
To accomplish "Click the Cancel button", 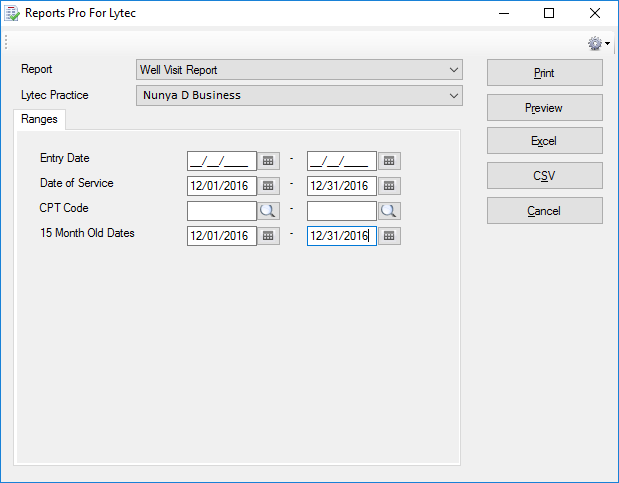I will coord(545,210).
